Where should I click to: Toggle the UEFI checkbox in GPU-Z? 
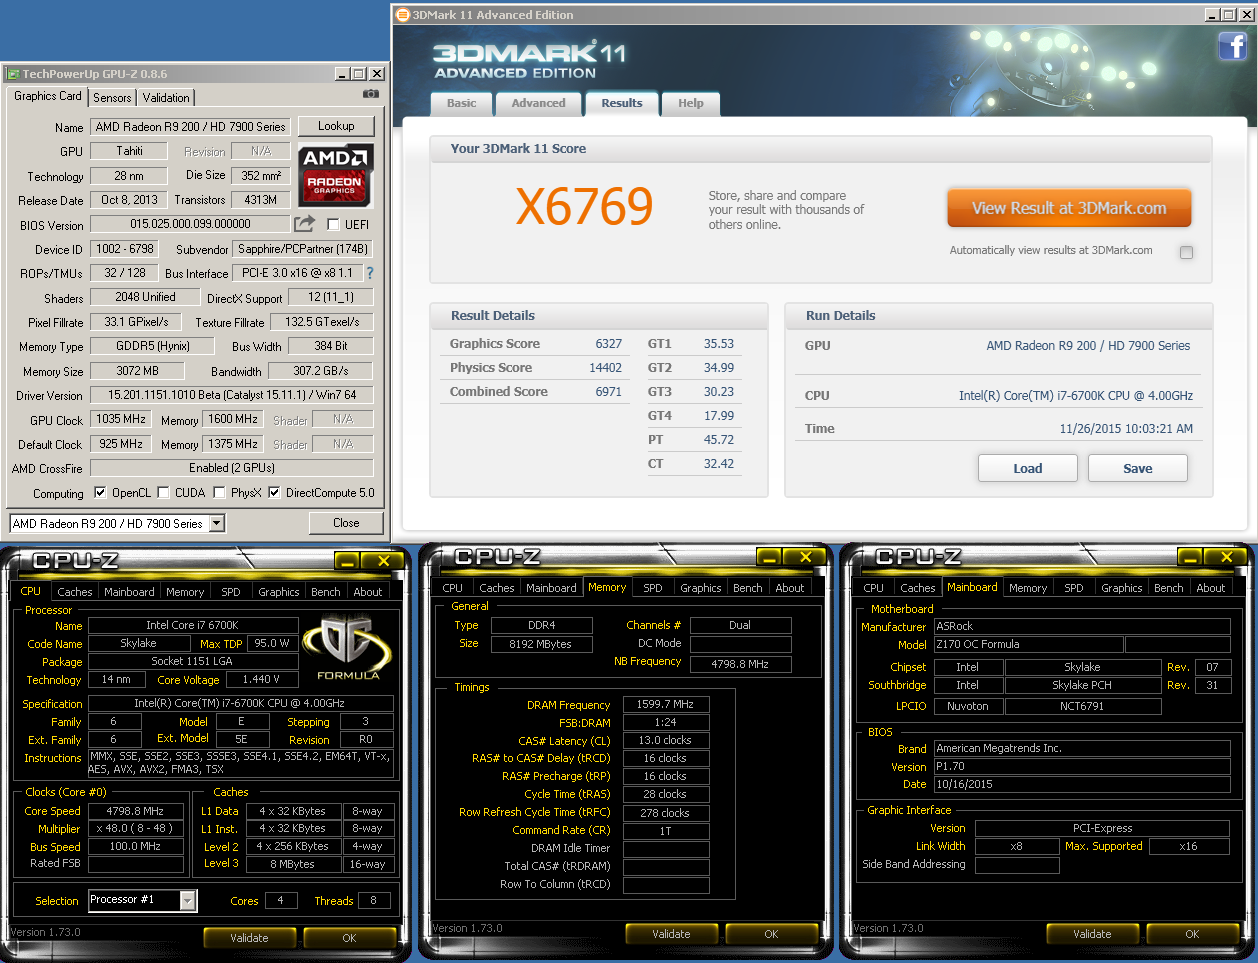[333, 224]
